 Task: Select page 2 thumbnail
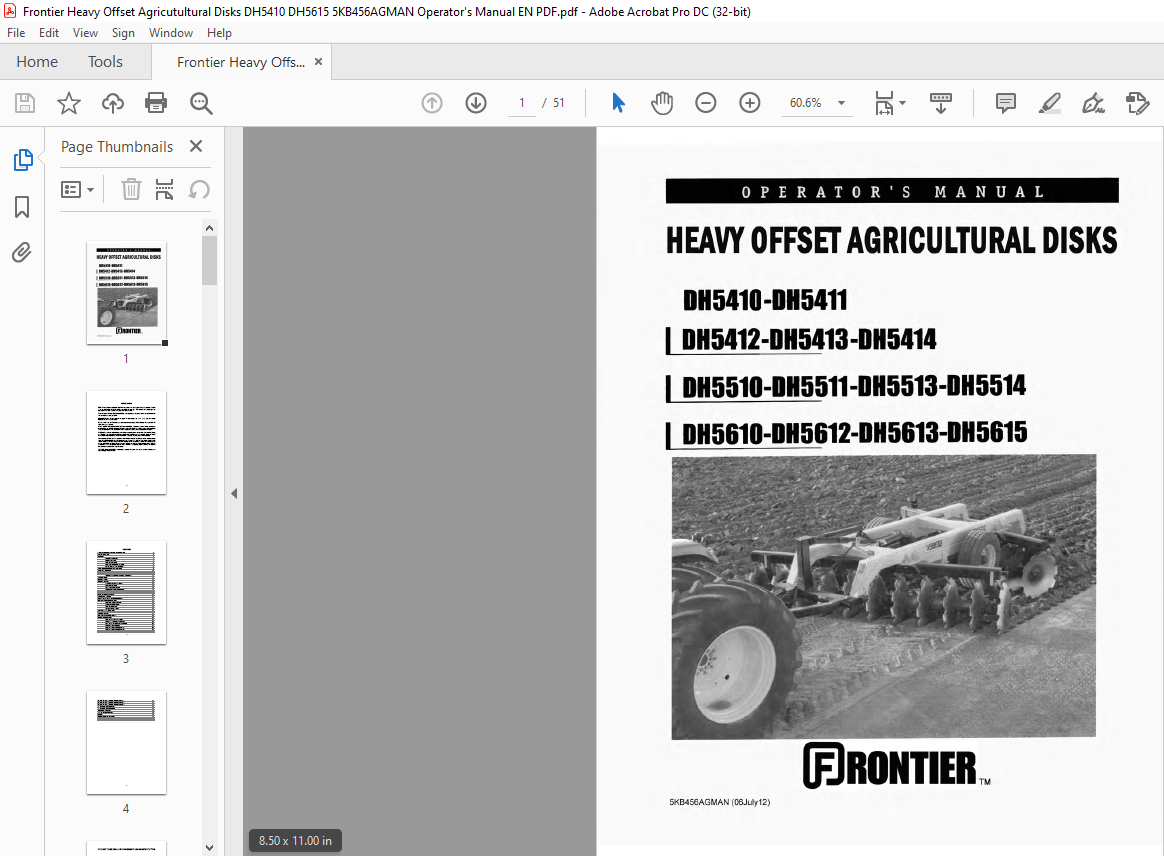[x=126, y=442]
